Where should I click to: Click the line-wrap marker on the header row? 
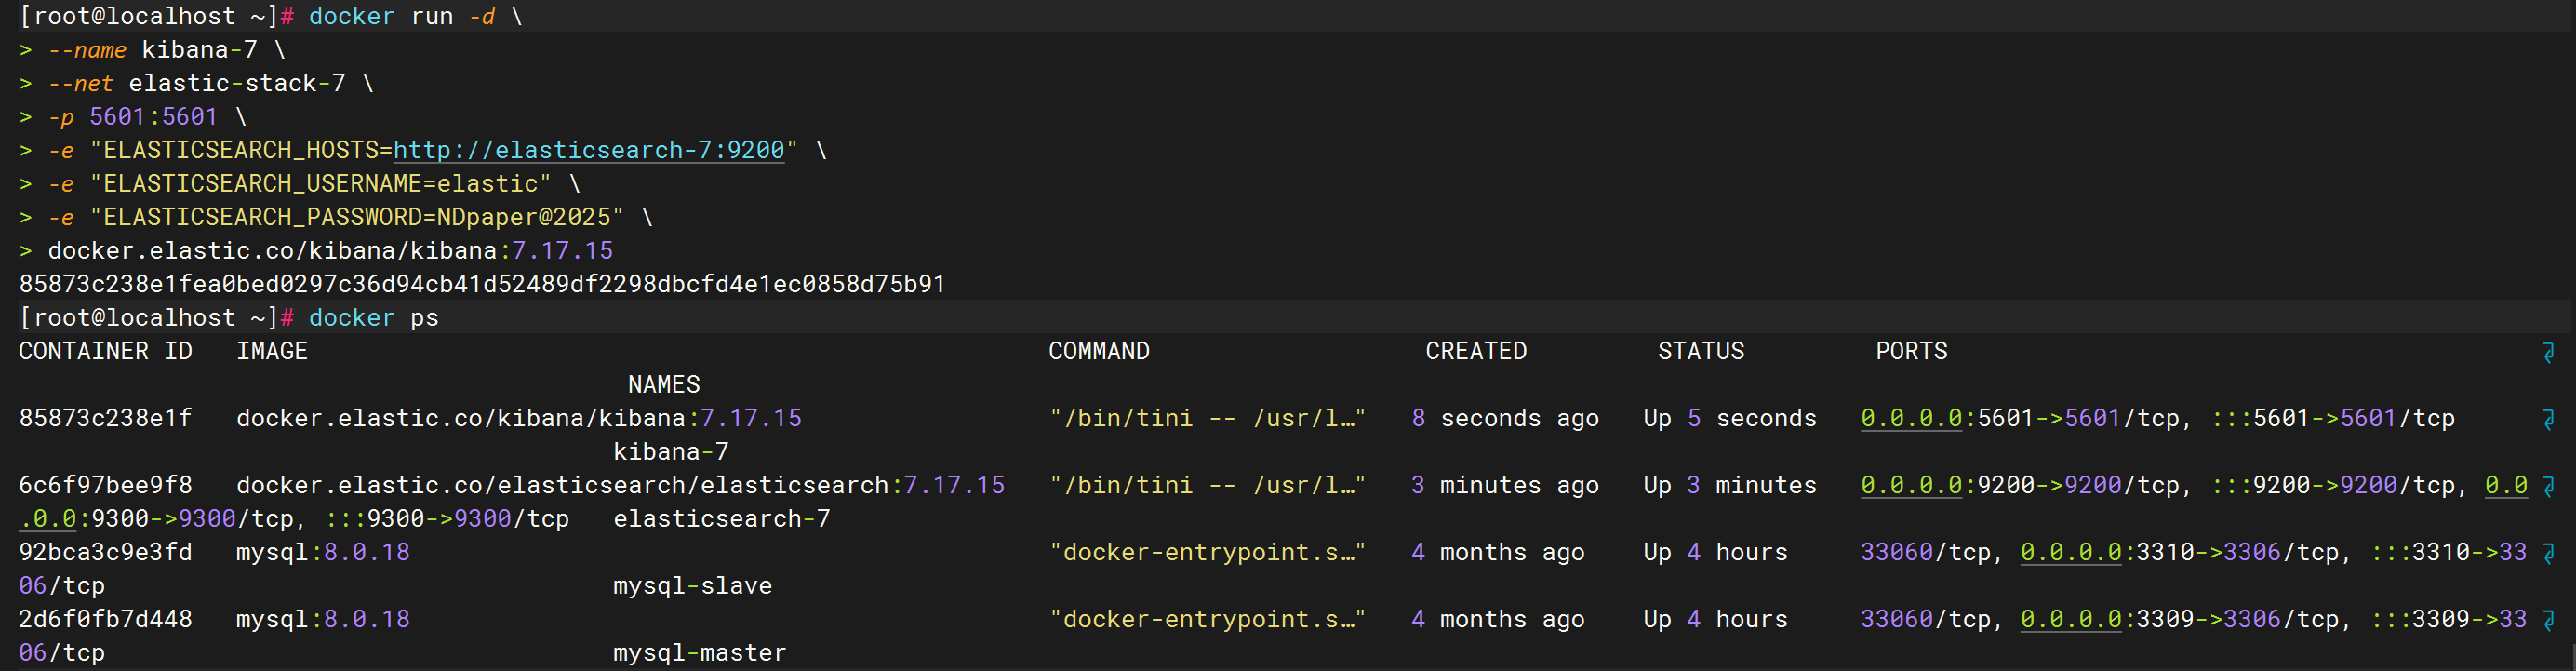(x=2548, y=352)
